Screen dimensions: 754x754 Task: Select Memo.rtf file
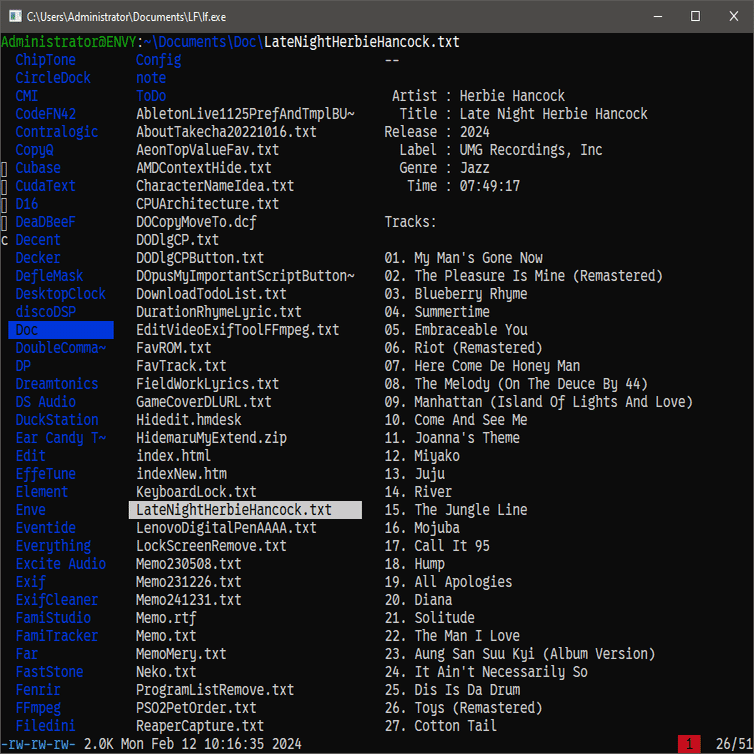click(x=166, y=618)
